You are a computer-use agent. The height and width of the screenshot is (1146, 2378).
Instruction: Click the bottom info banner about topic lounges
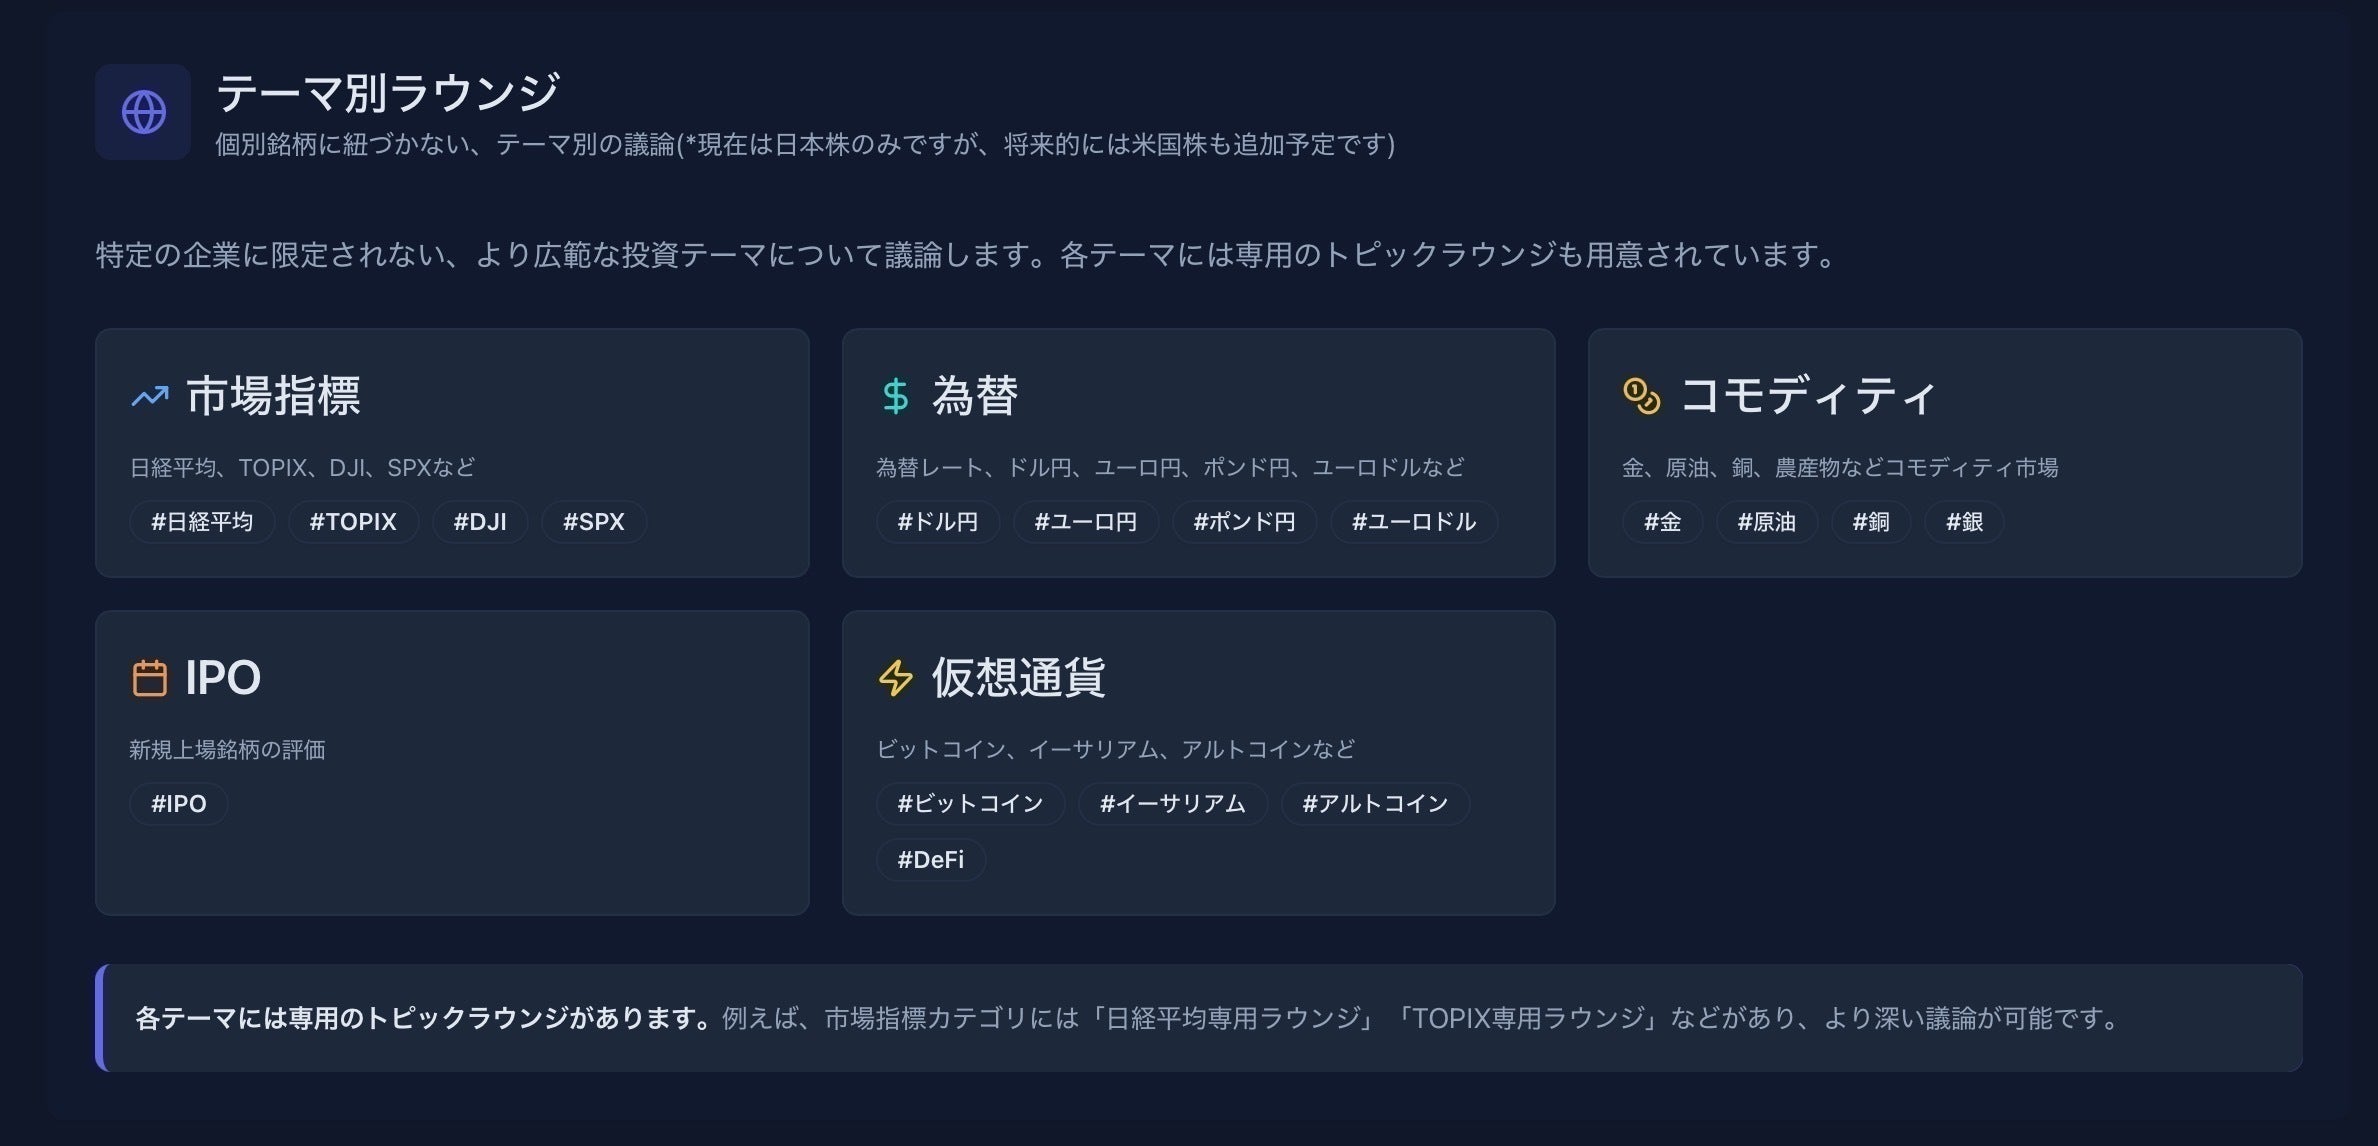coord(1189,1018)
